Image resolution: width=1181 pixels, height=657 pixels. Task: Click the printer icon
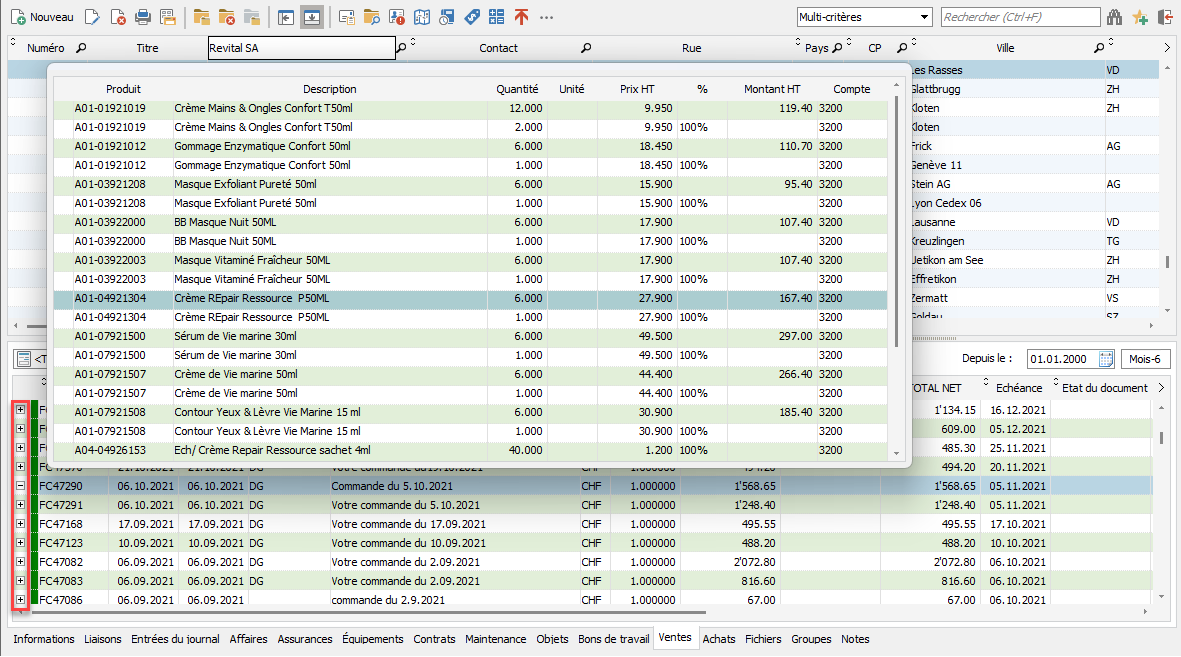tap(142, 17)
